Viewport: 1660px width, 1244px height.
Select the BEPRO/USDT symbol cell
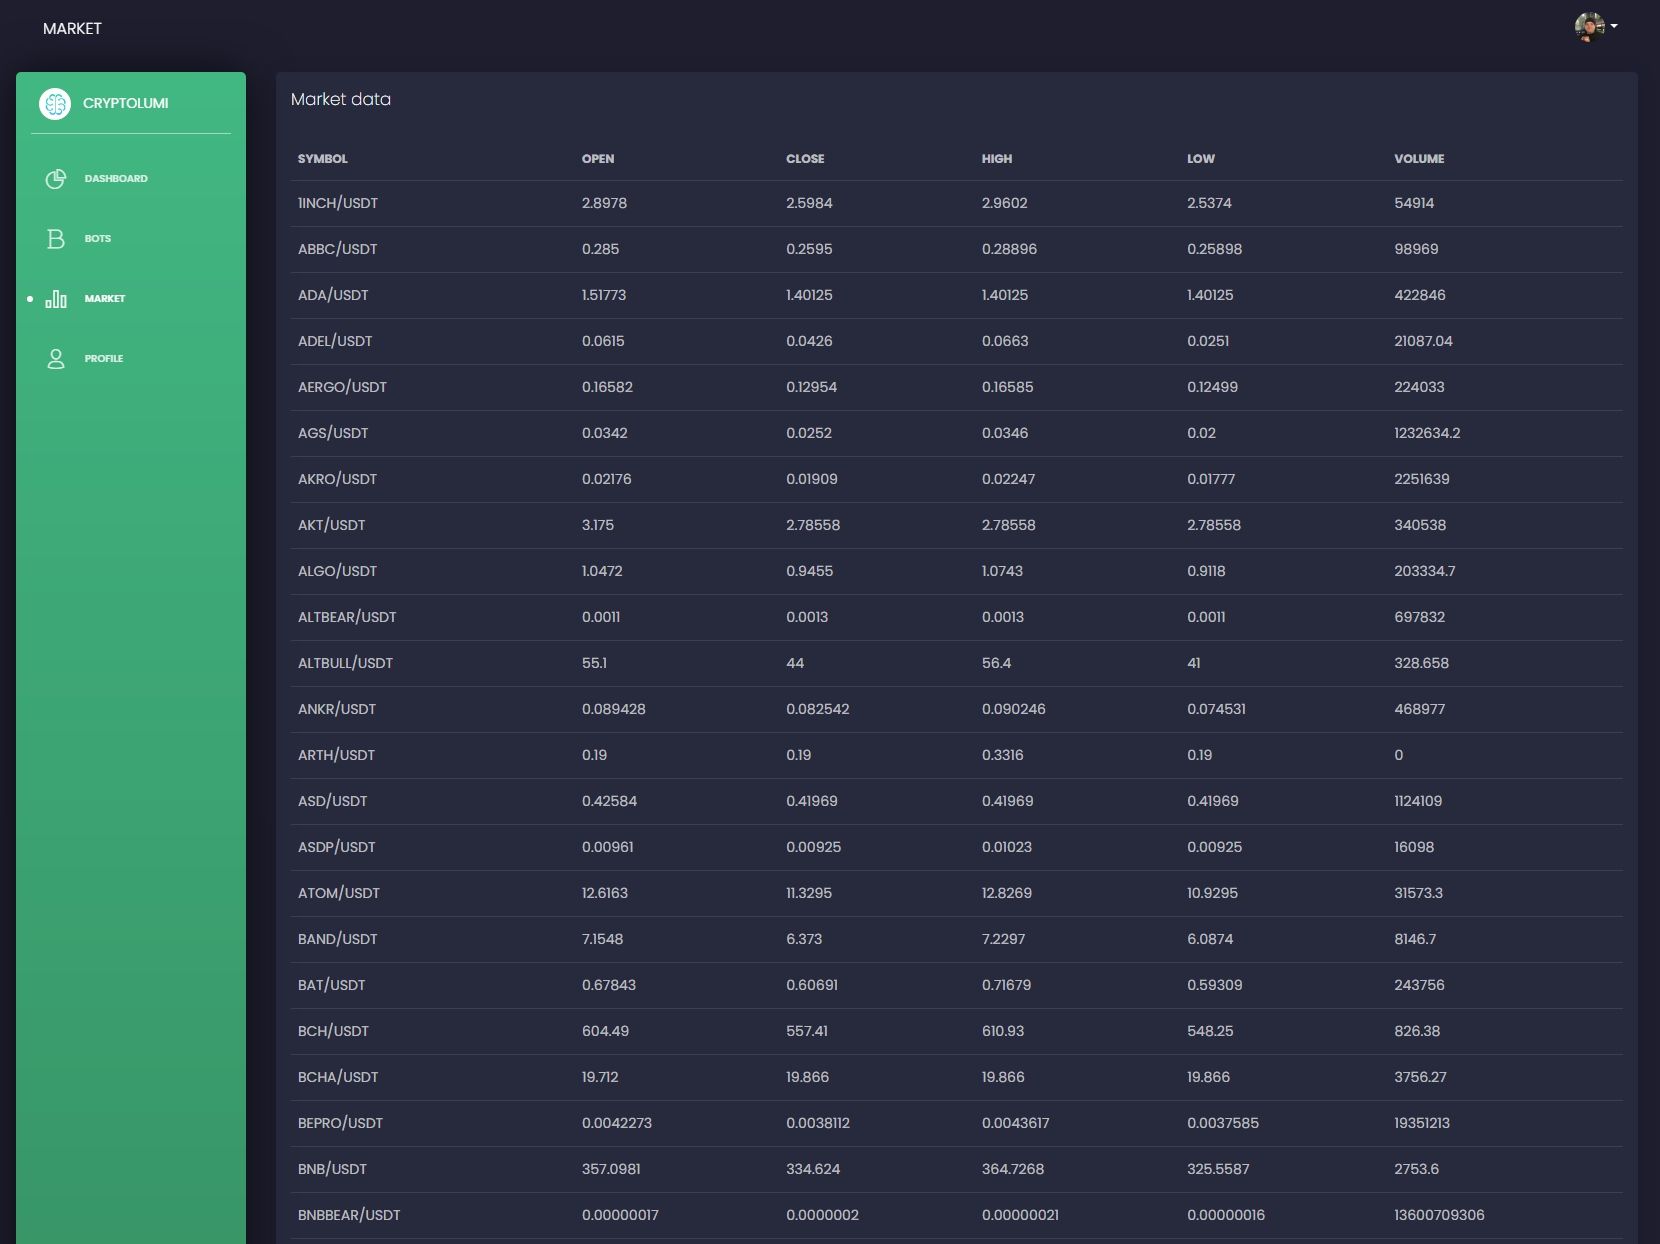tap(341, 1123)
